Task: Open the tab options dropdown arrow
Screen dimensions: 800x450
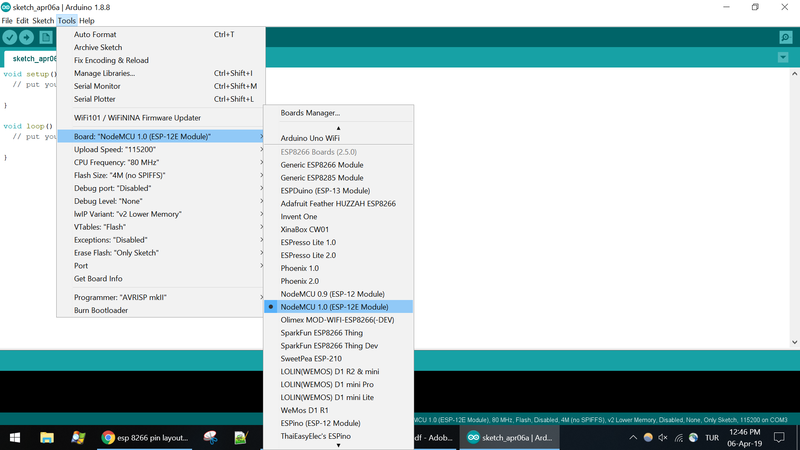Action: tap(783, 58)
